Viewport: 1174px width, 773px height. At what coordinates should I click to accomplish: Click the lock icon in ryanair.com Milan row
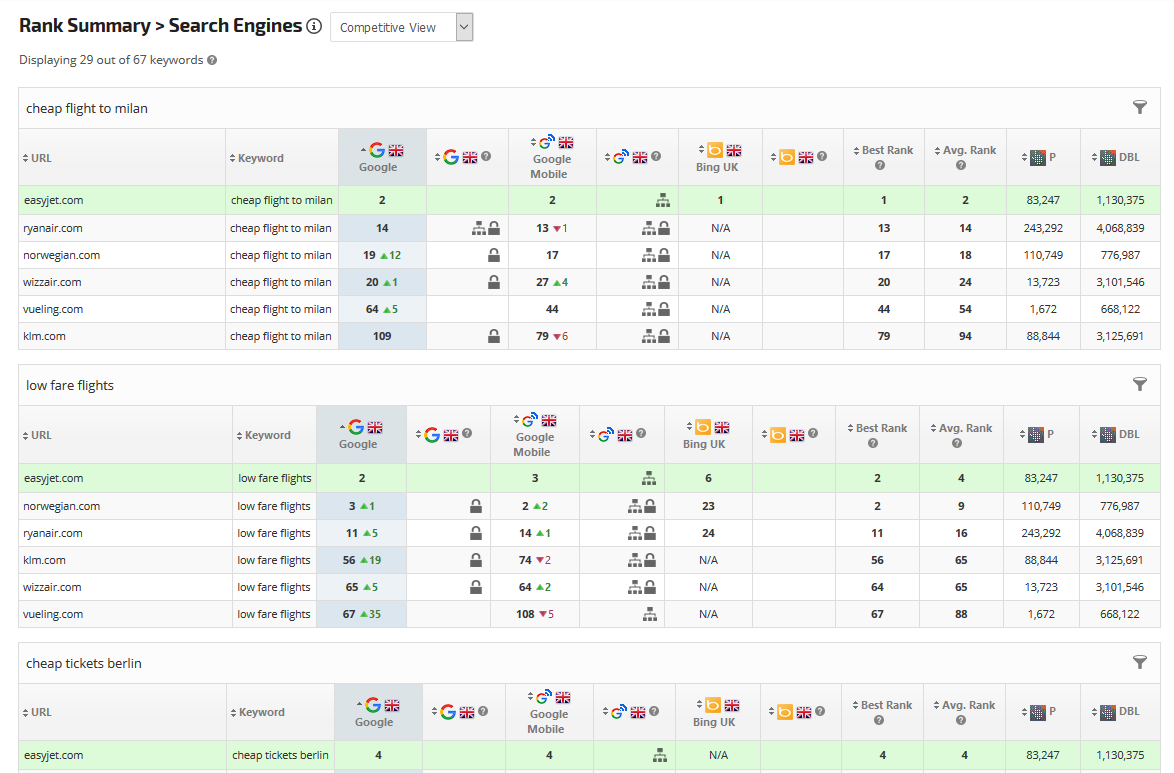tap(494, 228)
